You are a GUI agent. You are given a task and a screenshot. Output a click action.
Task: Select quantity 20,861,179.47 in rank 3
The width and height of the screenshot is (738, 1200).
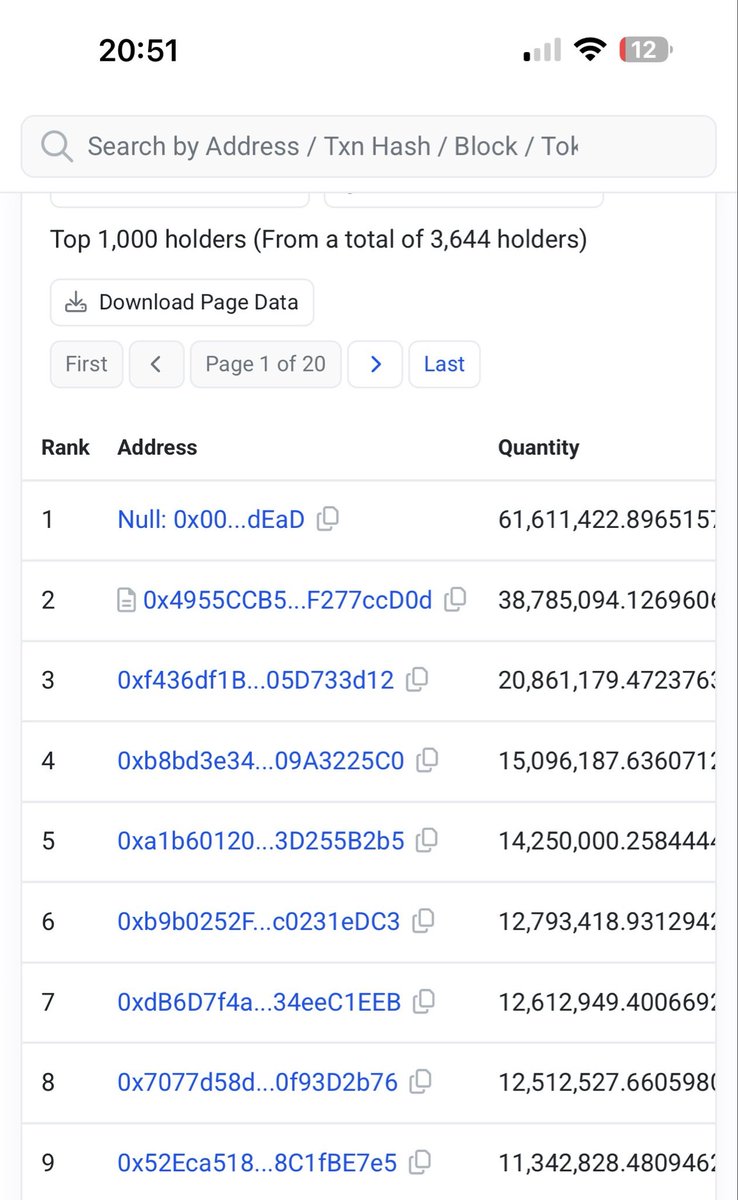tap(607, 681)
